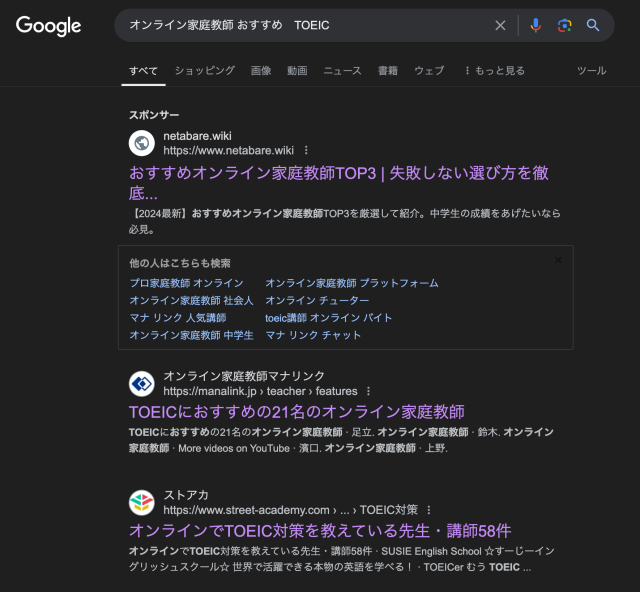
Task: Search related: マナ リンク 人気講師
Action: coord(178,318)
